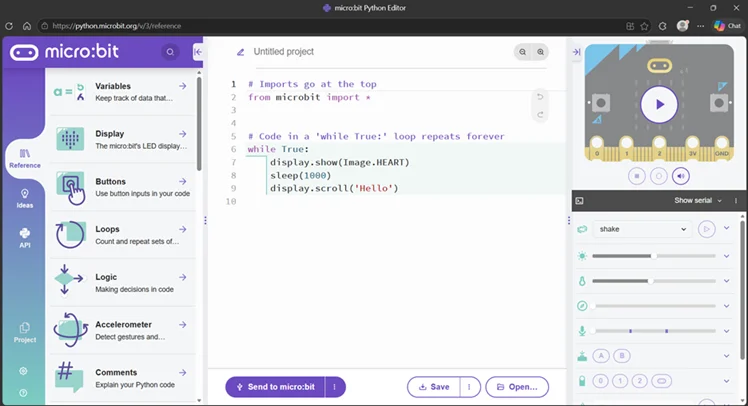The image size is (748, 406).
Task: Switch to the Project tab
Action: tap(25, 333)
